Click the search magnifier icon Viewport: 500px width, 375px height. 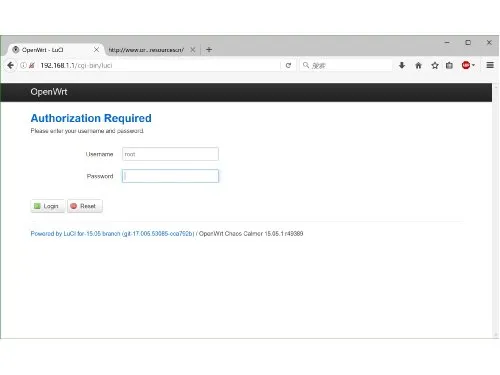(x=306, y=65)
